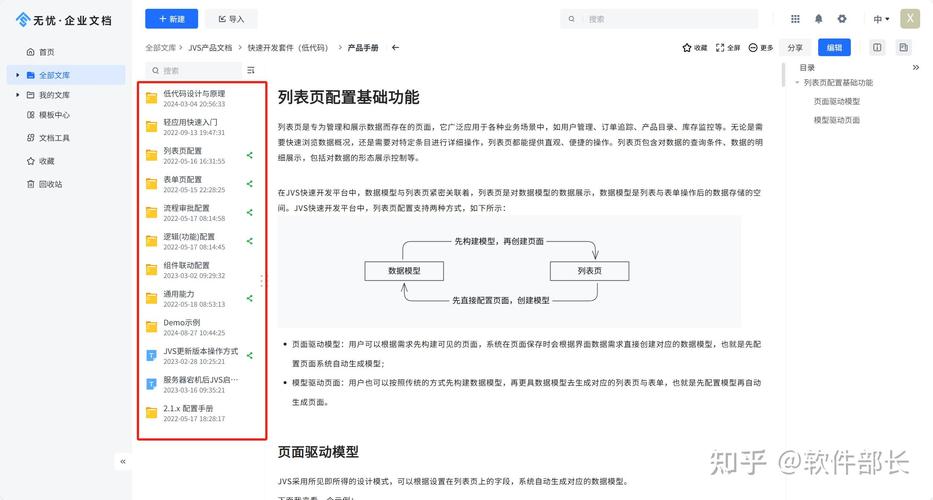Expand the 我的文库 tree node
933x500 pixels.
click(x=17, y=95)
